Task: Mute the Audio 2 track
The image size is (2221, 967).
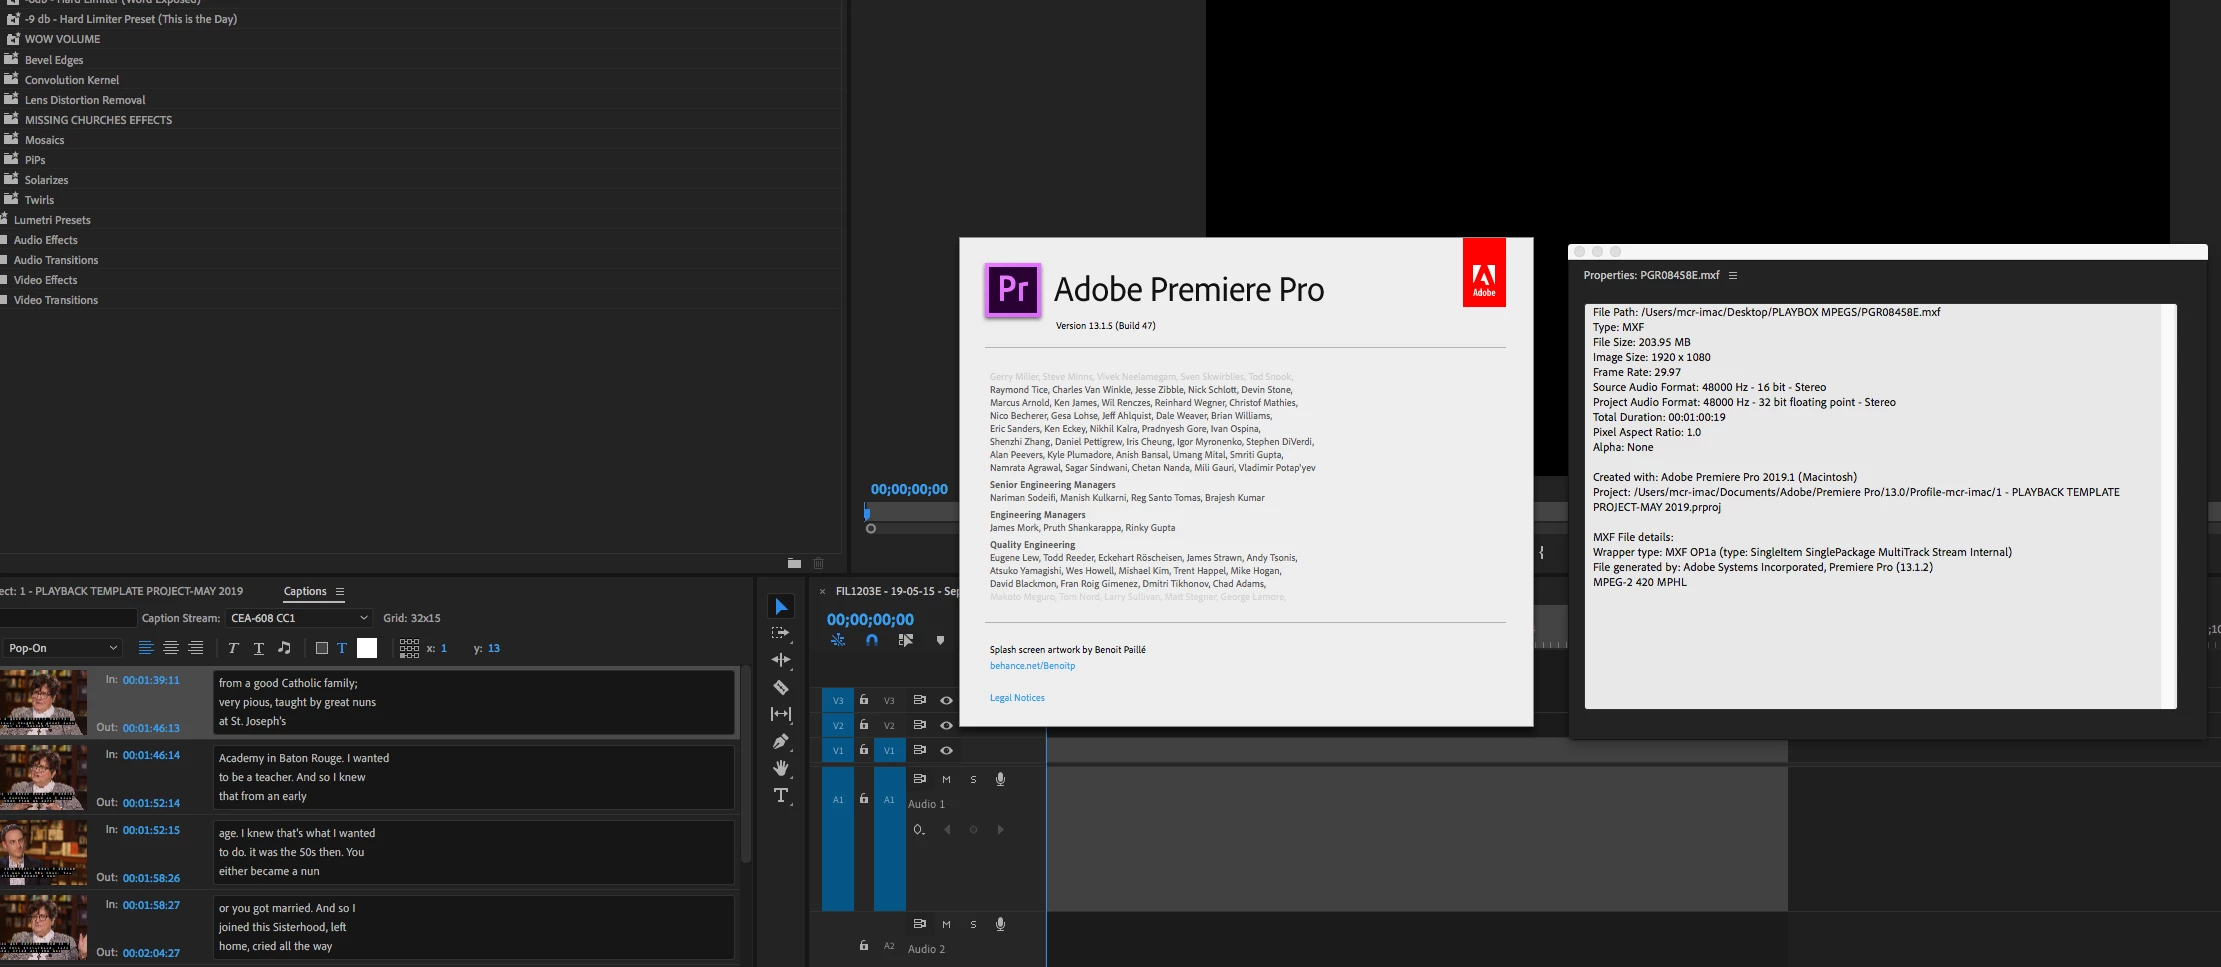Action: [946, 924]
